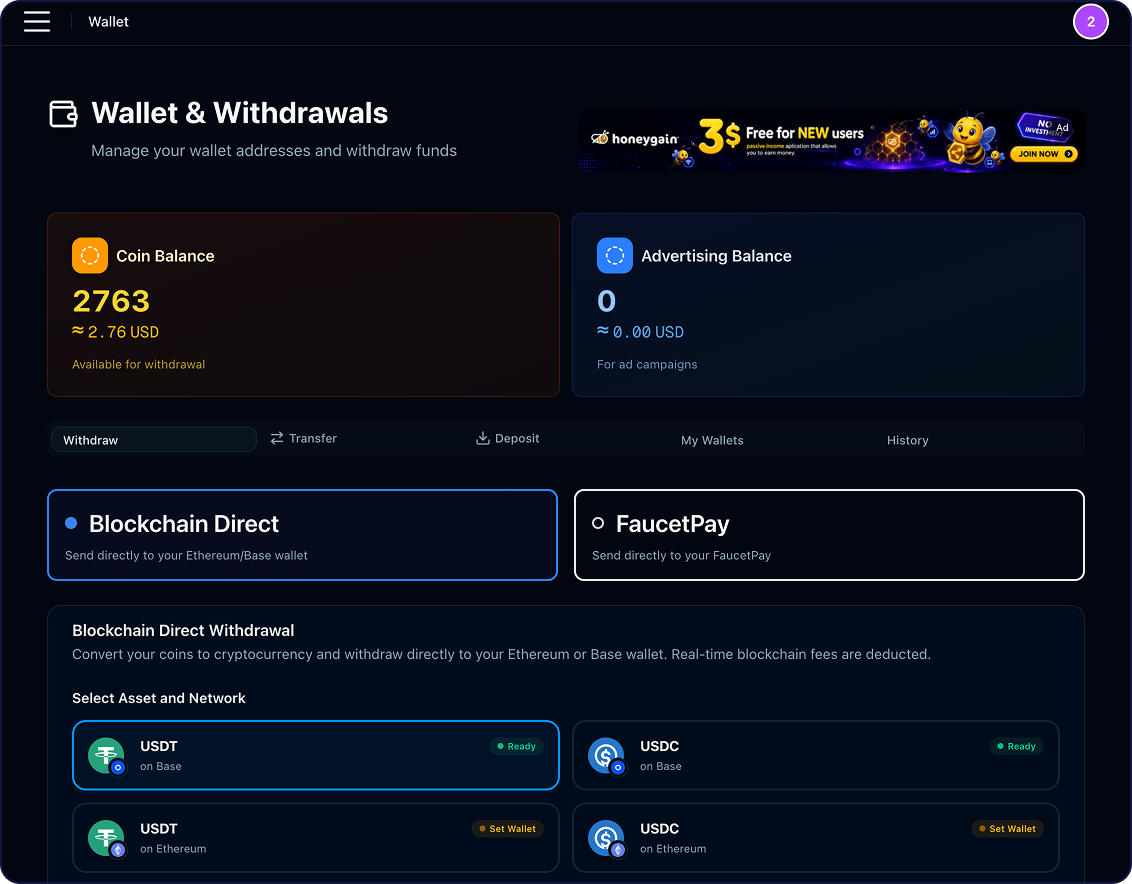Click 'Available for withdrawal' text
Viewport: 1132px width, 884px height.
coord(139,365)
